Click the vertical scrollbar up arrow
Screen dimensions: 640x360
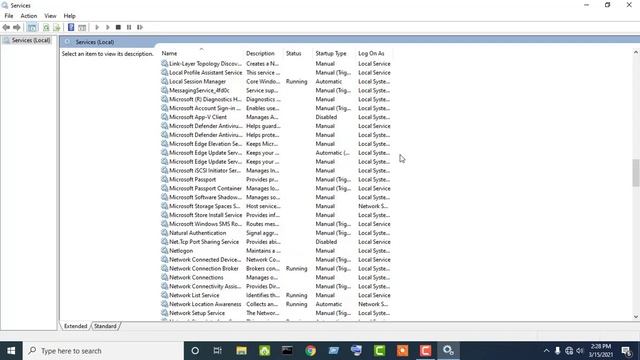(x=636, y=52)
